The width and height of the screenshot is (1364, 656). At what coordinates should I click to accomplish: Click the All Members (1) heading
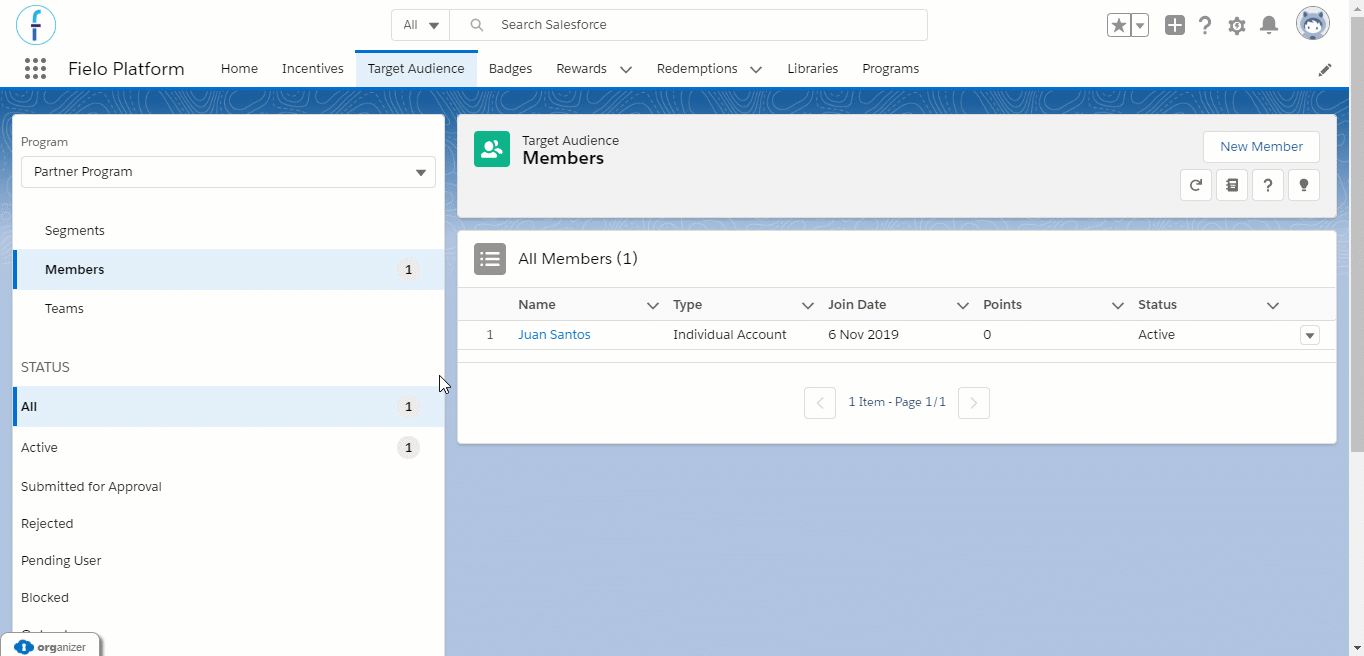pyautogui.click(x=578, y=259)
